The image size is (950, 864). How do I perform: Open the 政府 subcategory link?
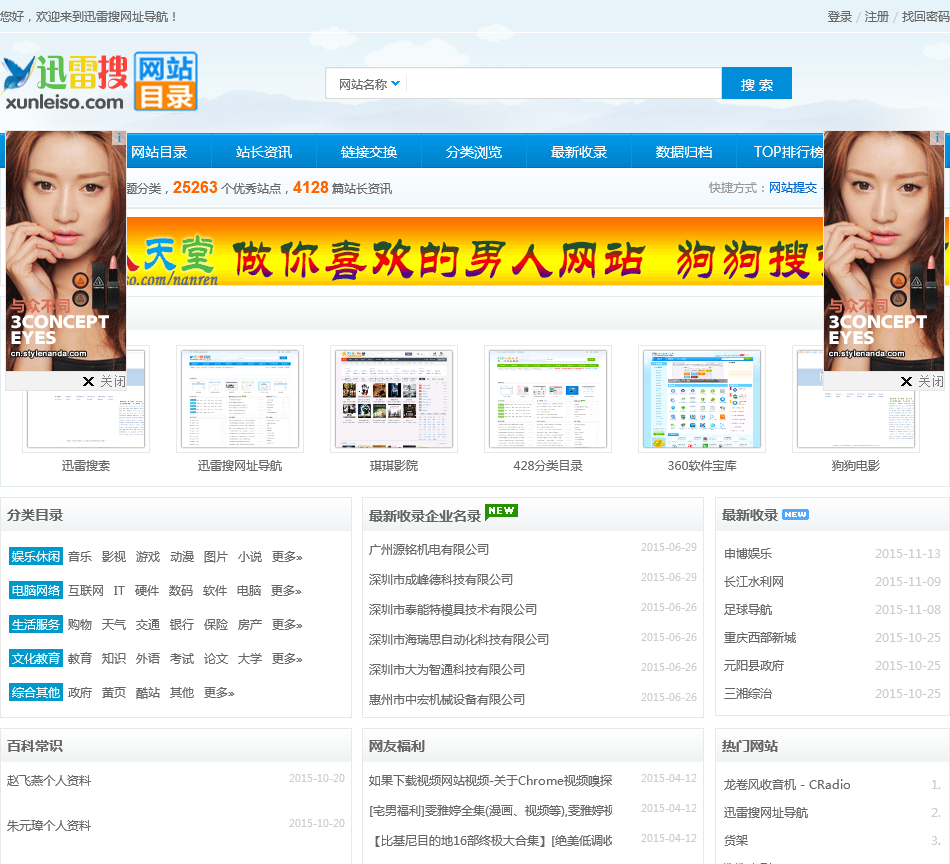tap(80, 692)
